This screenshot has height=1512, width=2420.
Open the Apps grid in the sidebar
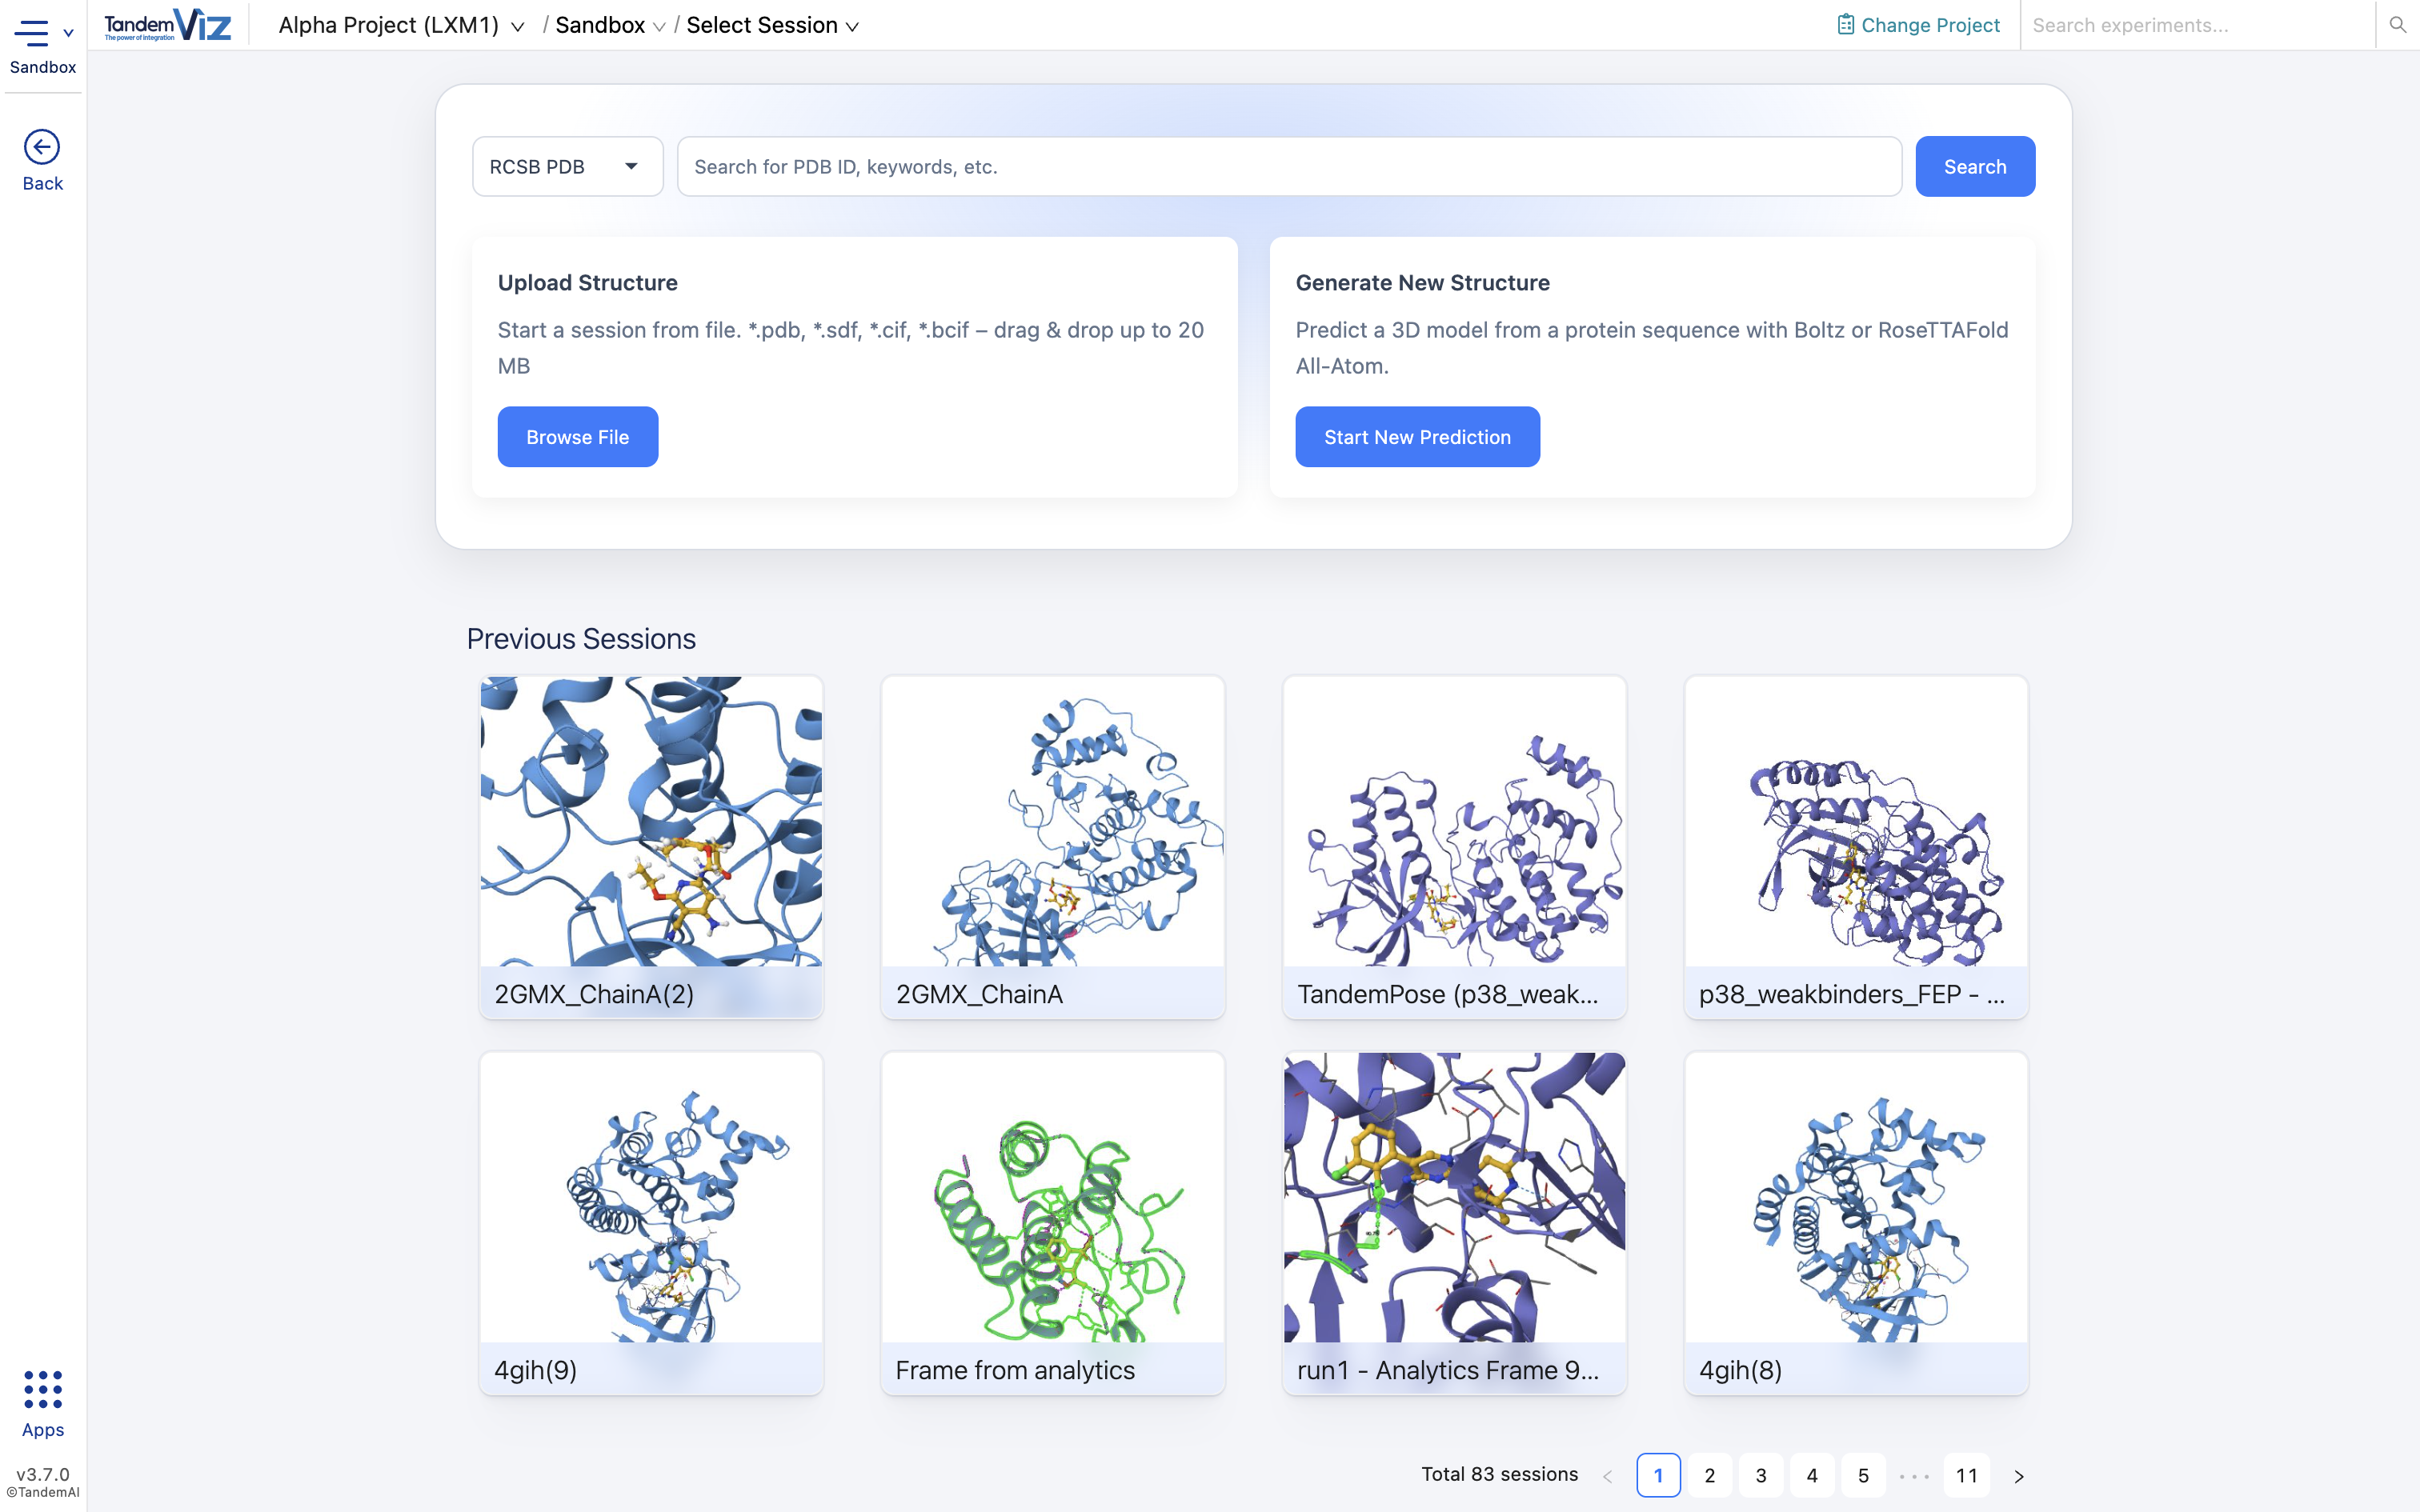42,1390
